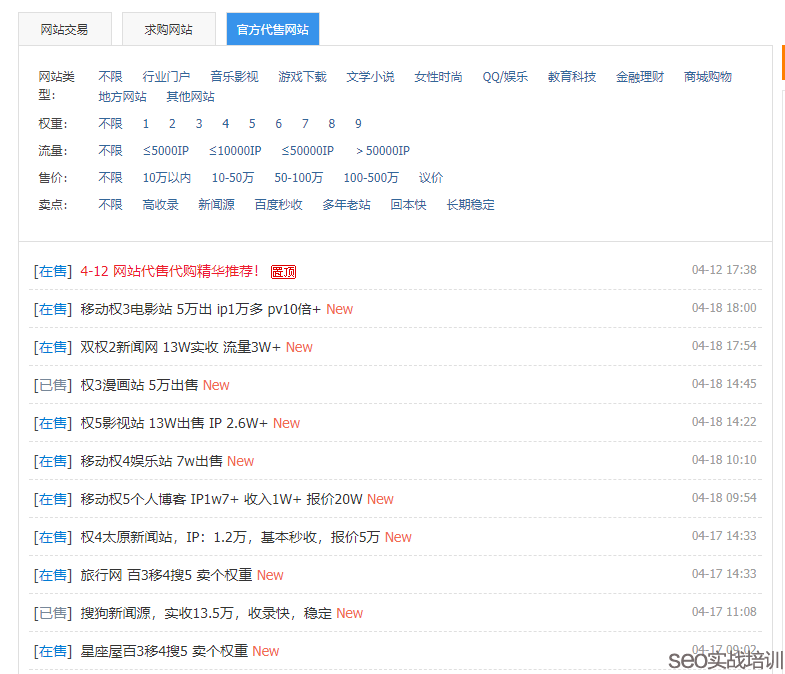Open the 双权2新闻网 13W实收 listing
This screenshot has height=674, width=785.
(x=180, y=347)
